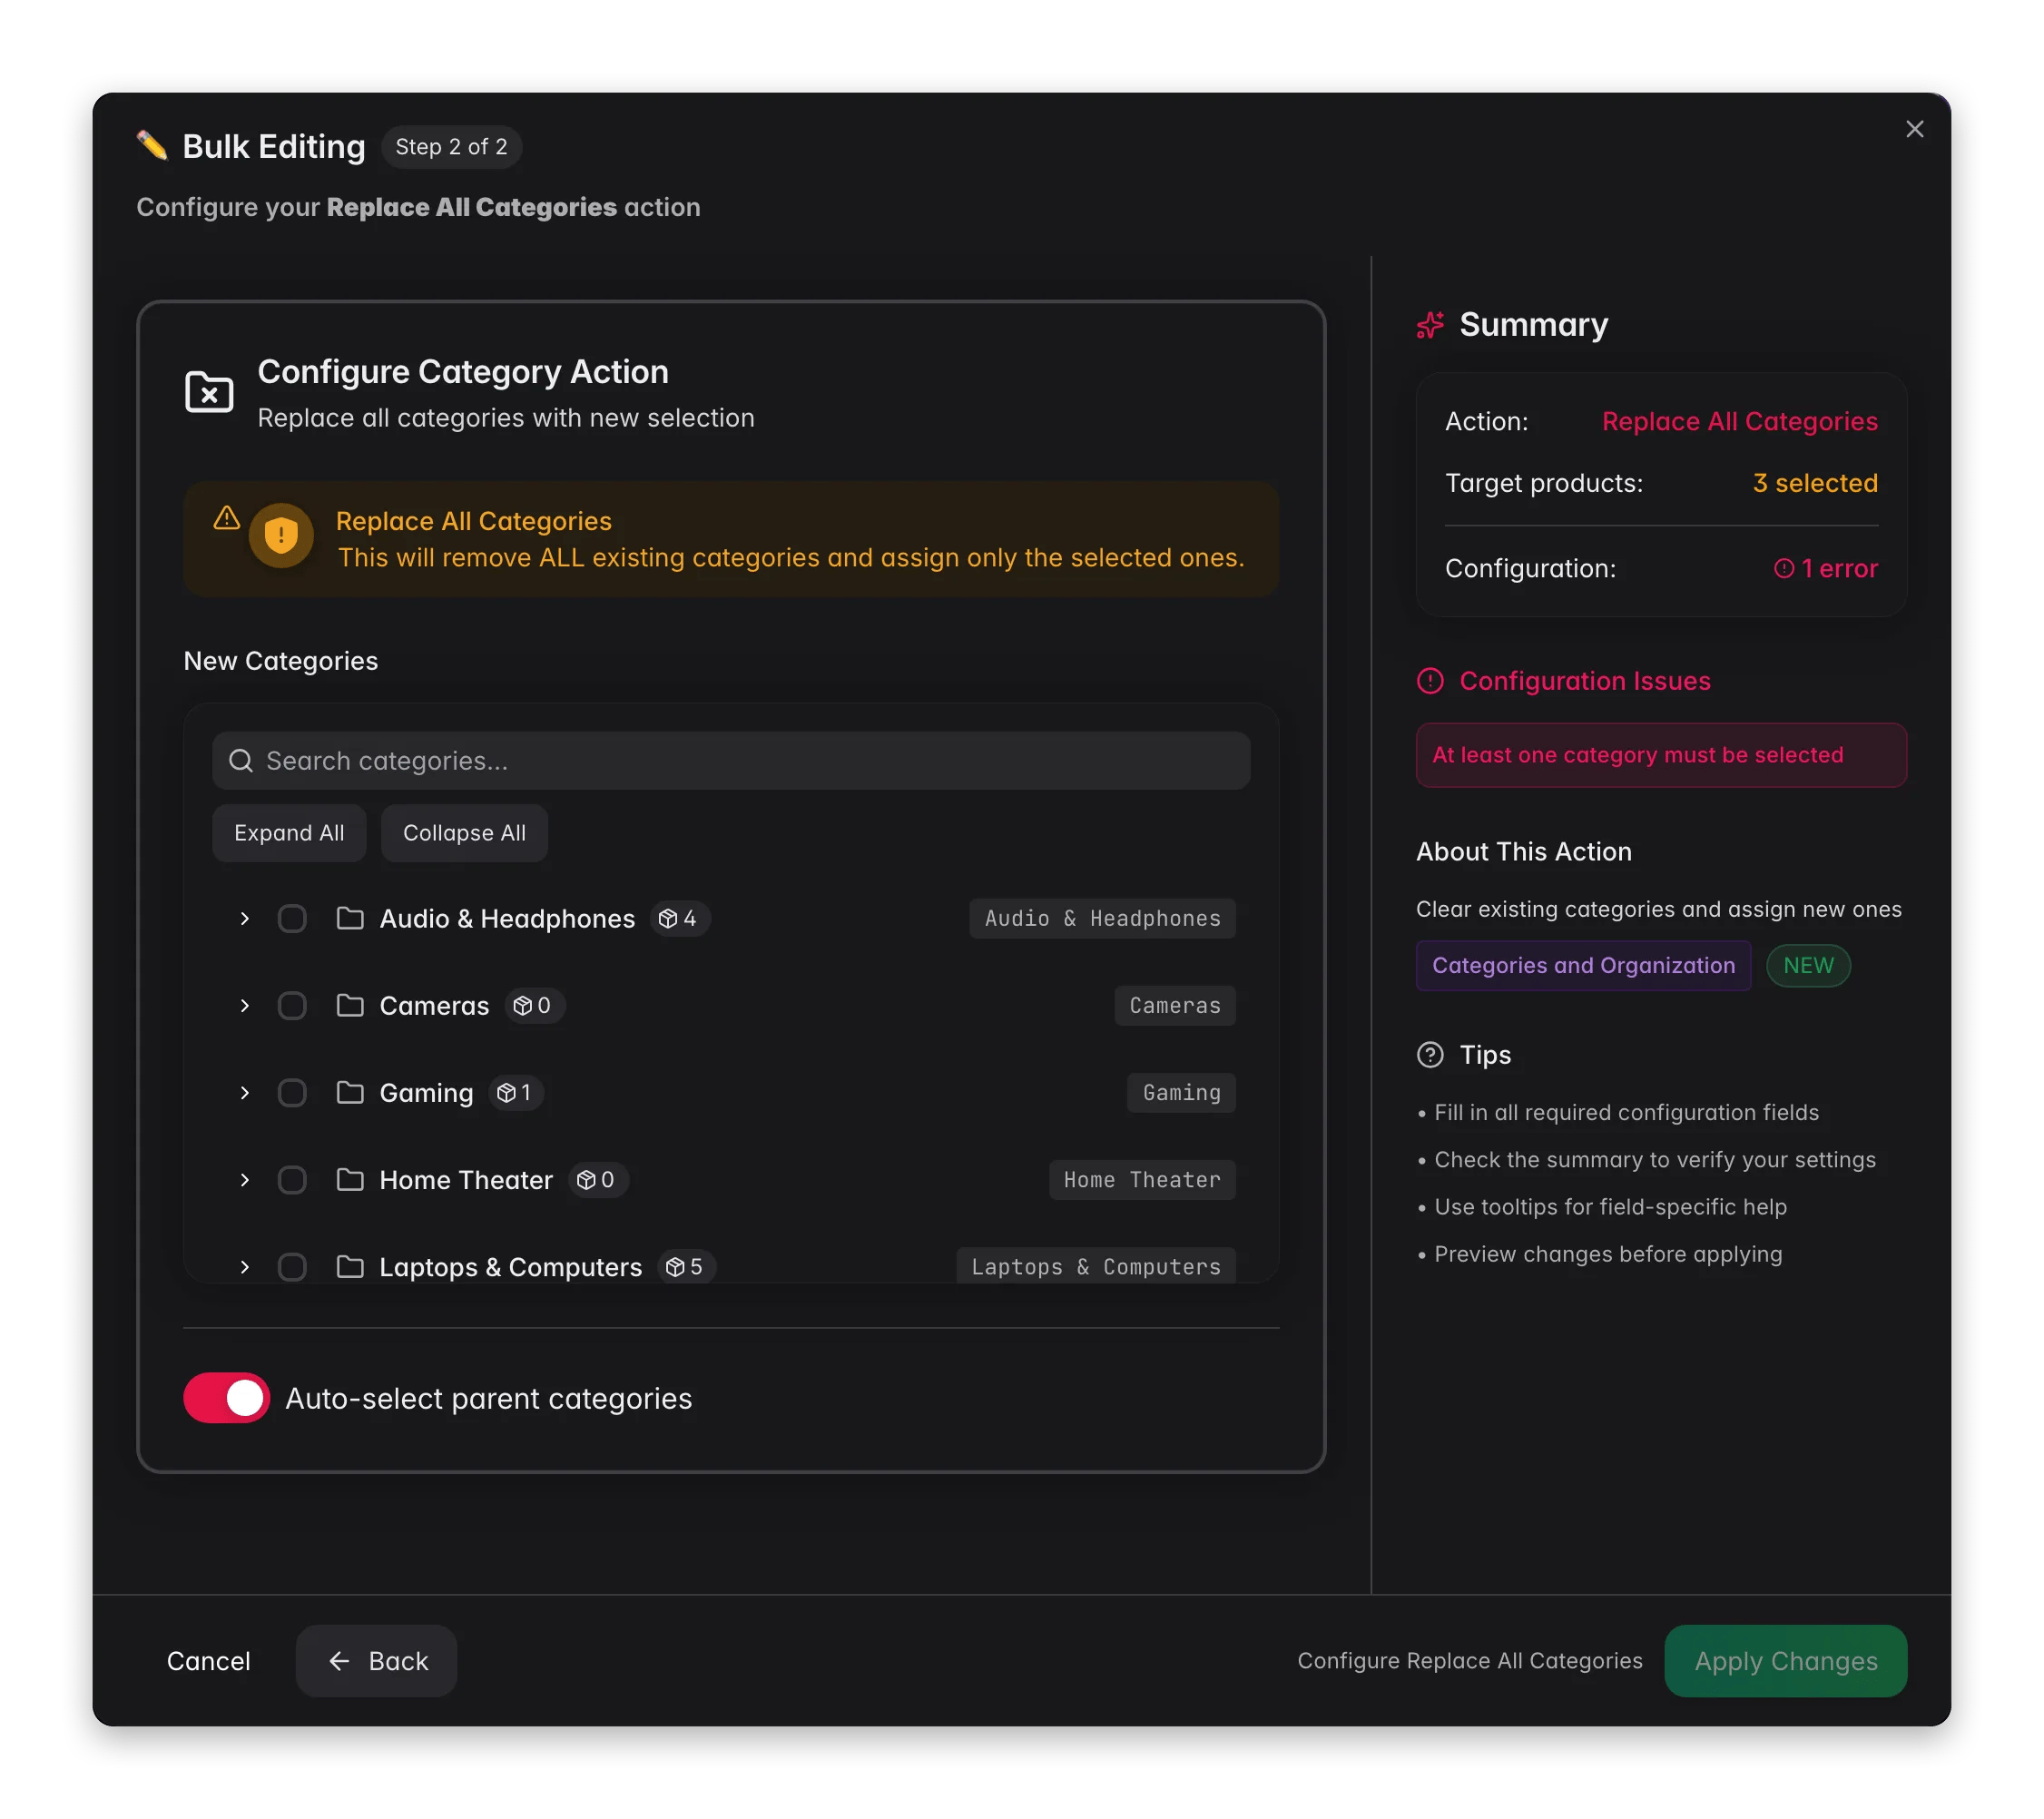Click the pencil icon beside Bulk Editing
This screenshot has height=1819, width=2044.
pyautogui.click(x=152, y=146)
